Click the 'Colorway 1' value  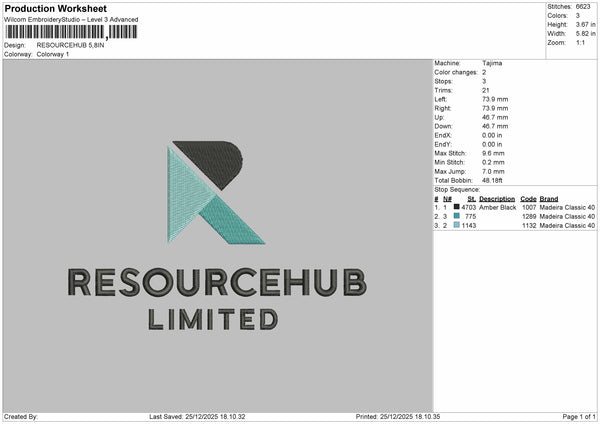(x=53, y=54)
